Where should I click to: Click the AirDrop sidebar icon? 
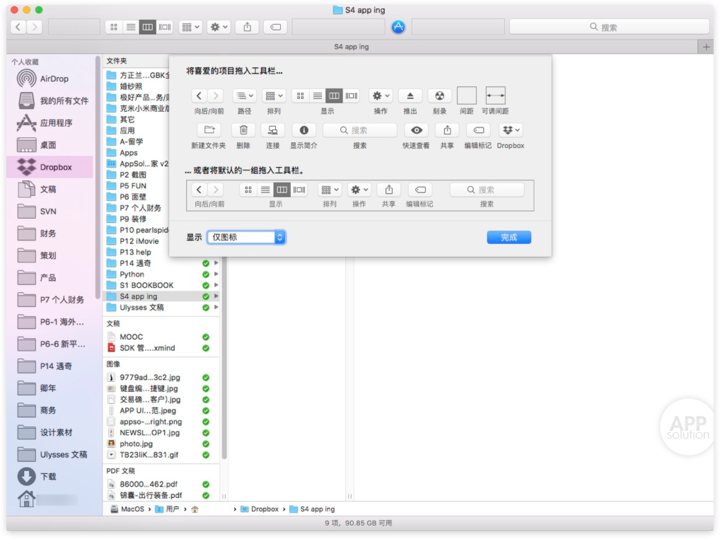tap(27, 79)
